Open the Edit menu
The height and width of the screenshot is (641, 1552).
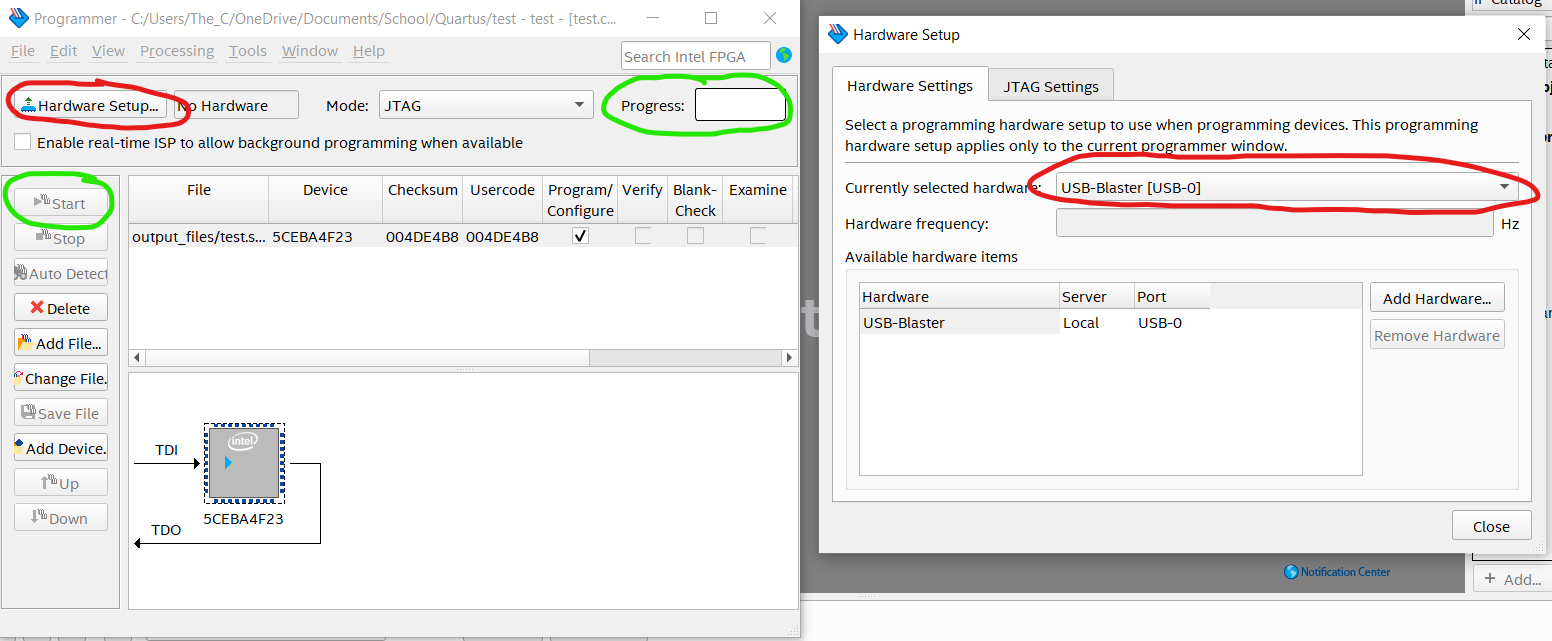[x=63, y=51]
